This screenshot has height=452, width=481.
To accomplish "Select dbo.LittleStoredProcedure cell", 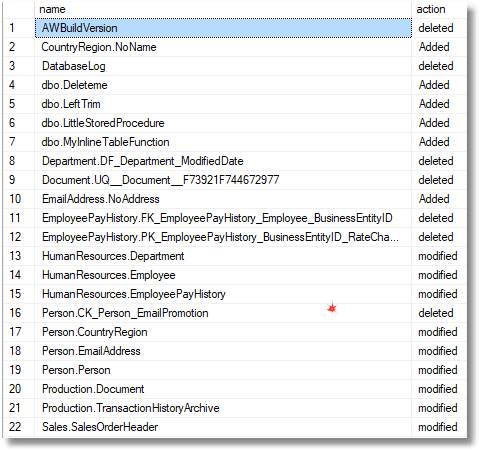I will pyautogui.click(x=223, y=123).
